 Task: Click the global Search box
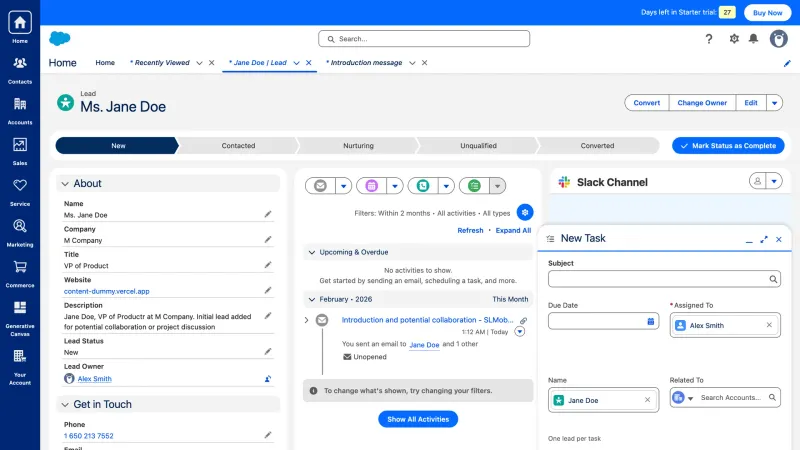coord(424,39)
